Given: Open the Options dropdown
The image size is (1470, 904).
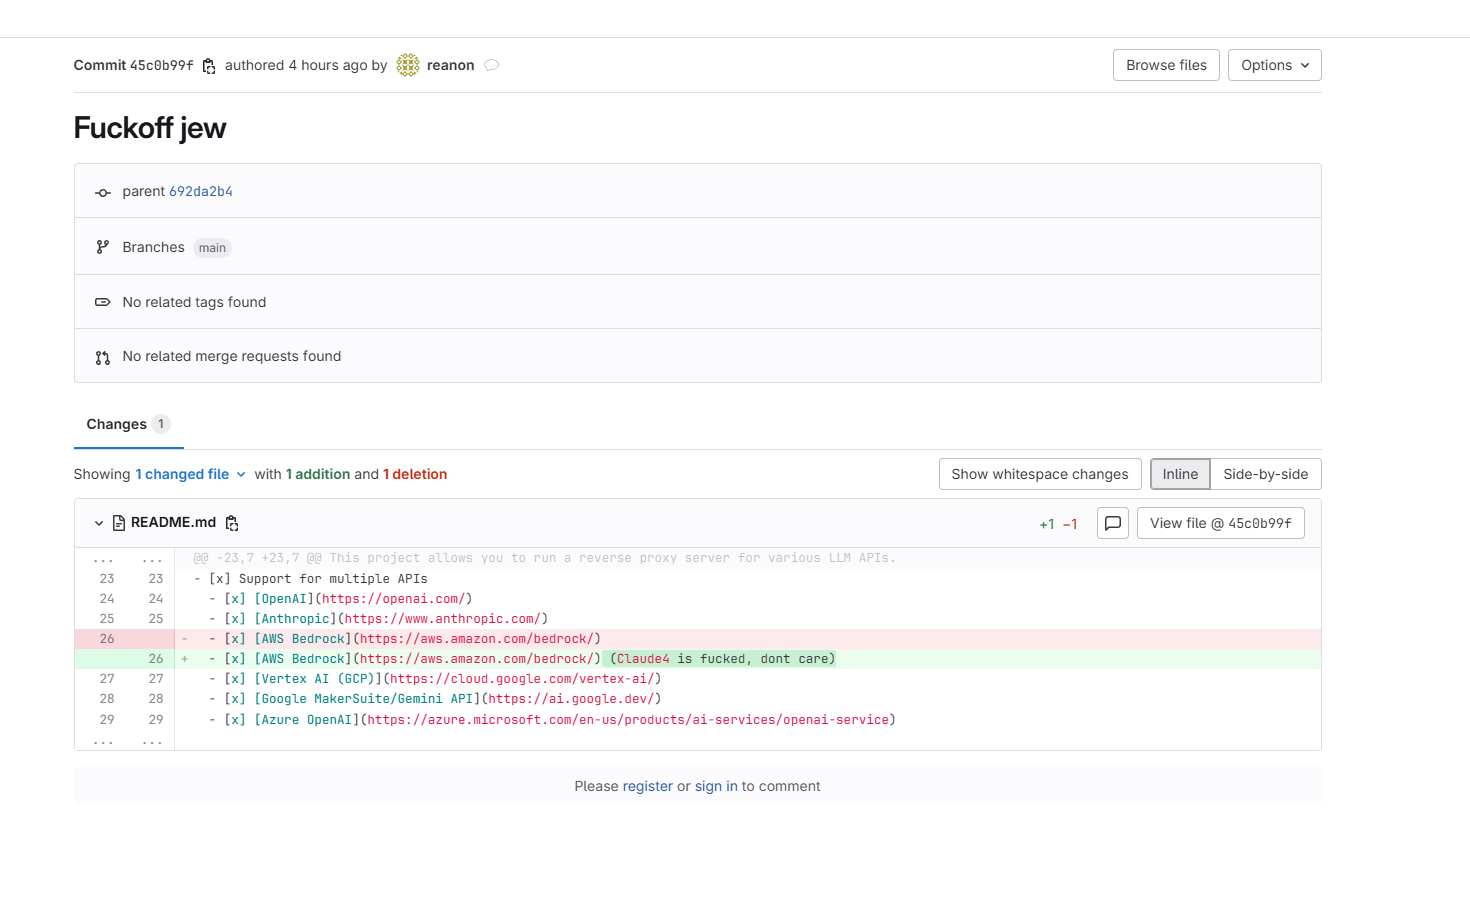Looking at the screenshot, I should click(1274, 65).
